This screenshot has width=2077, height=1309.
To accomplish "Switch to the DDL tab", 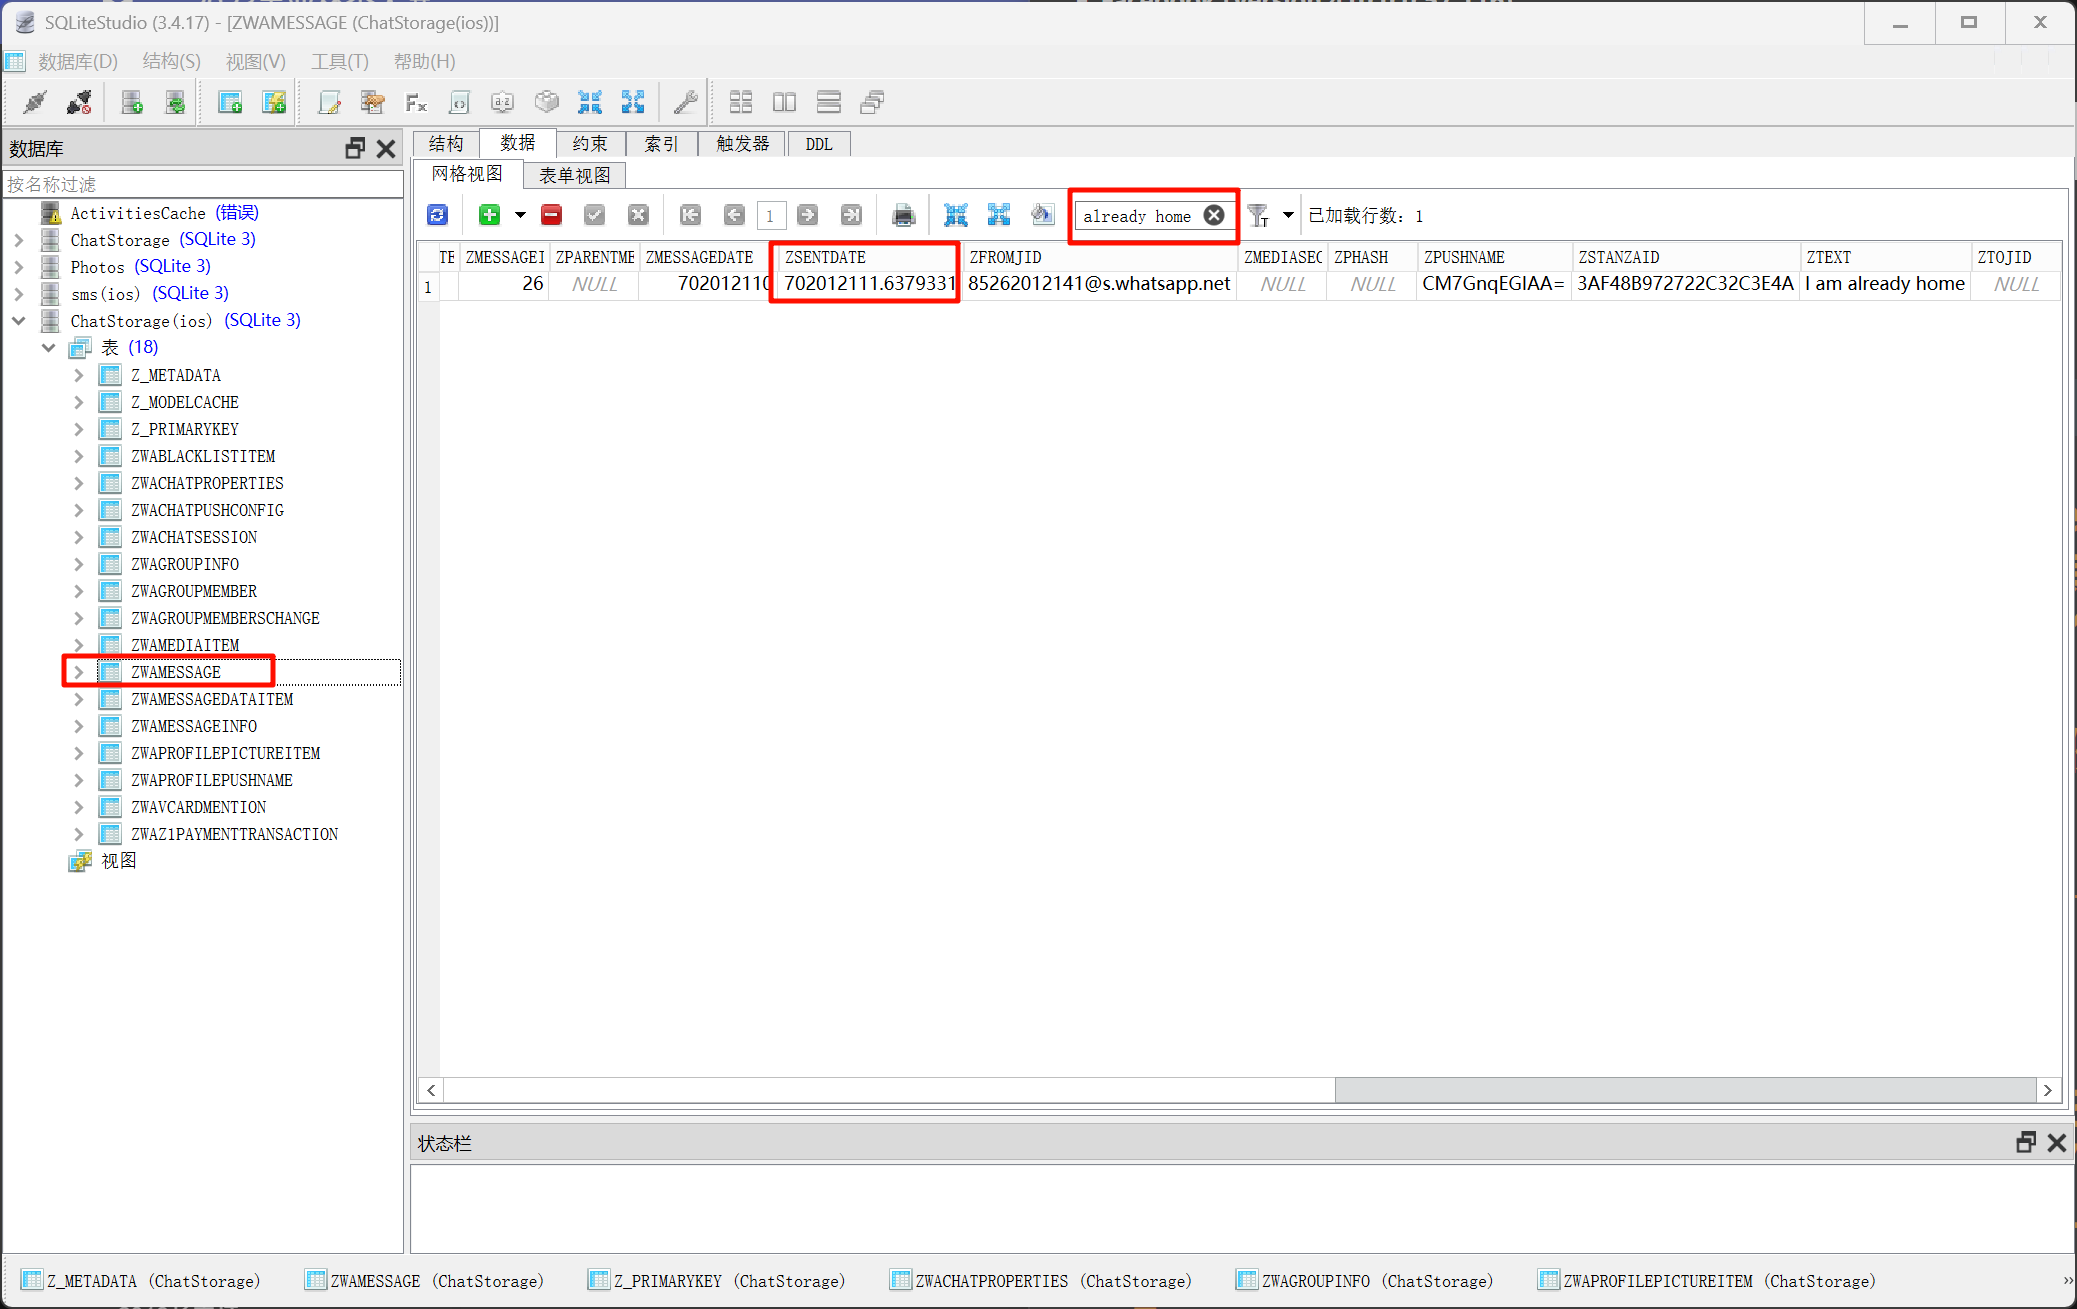I will pos(818,144).
